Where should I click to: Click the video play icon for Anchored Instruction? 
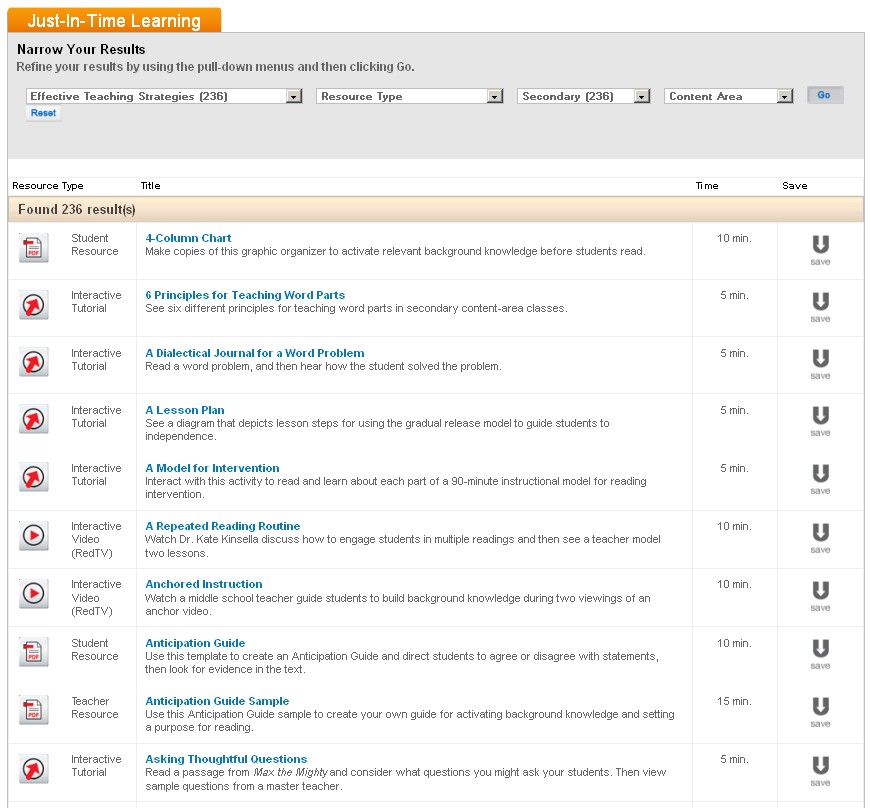pos(34,594)
